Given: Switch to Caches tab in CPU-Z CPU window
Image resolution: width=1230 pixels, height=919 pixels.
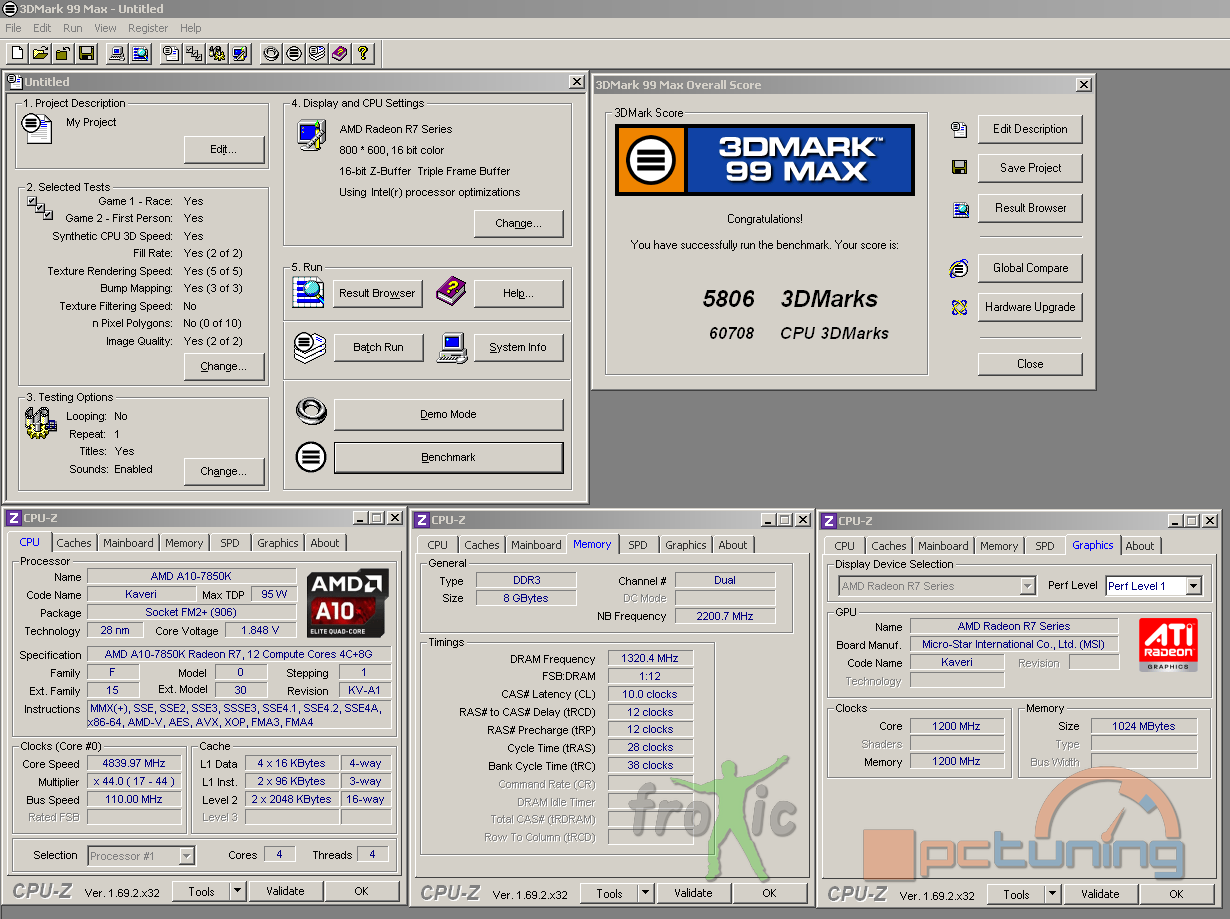Looking at the screenshot, I should (x=74, y=543).
